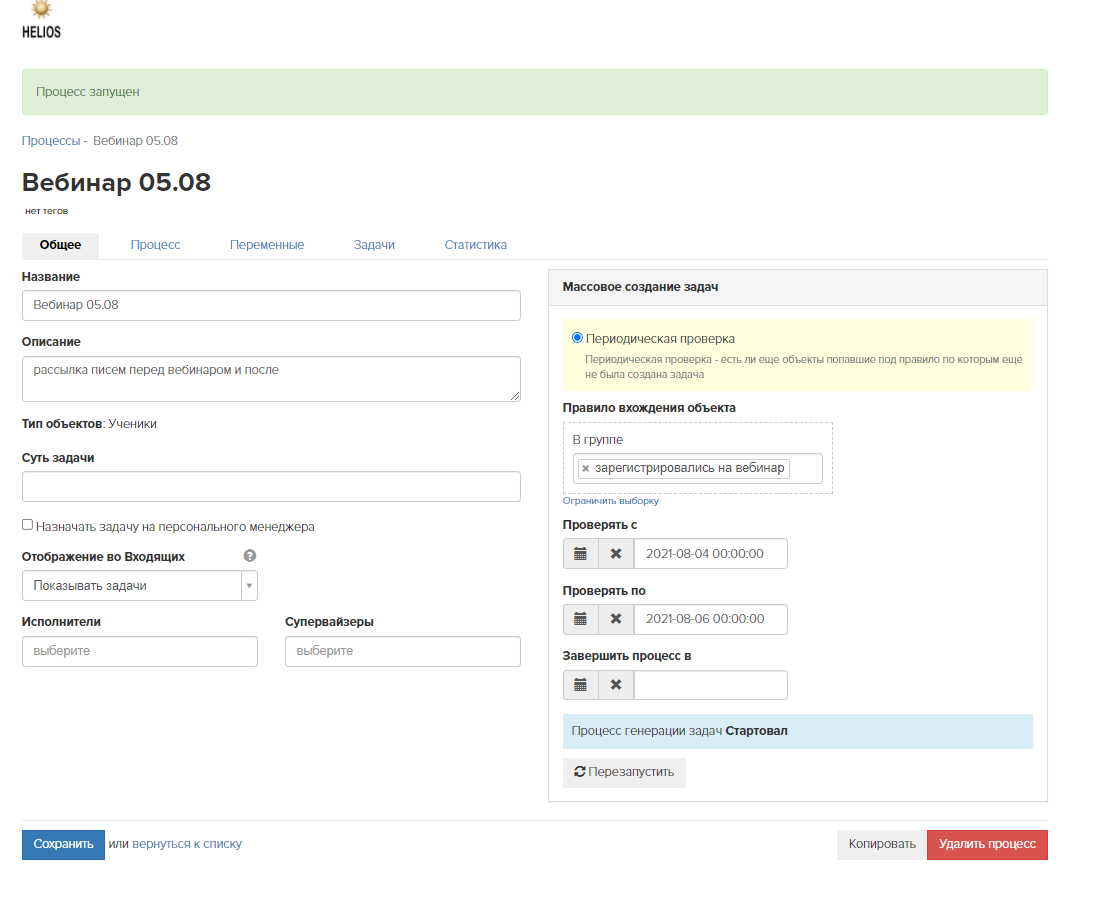The image size is (1115, 907).
Task: Follow the 'Ограничить выборку' link
Action: (x=610, y=501)
